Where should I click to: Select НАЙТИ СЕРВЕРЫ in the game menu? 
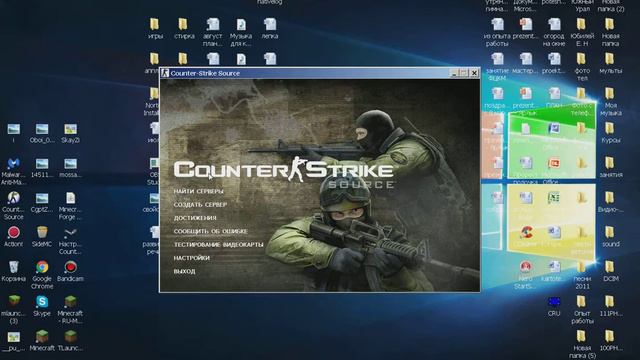pos(198,191)
